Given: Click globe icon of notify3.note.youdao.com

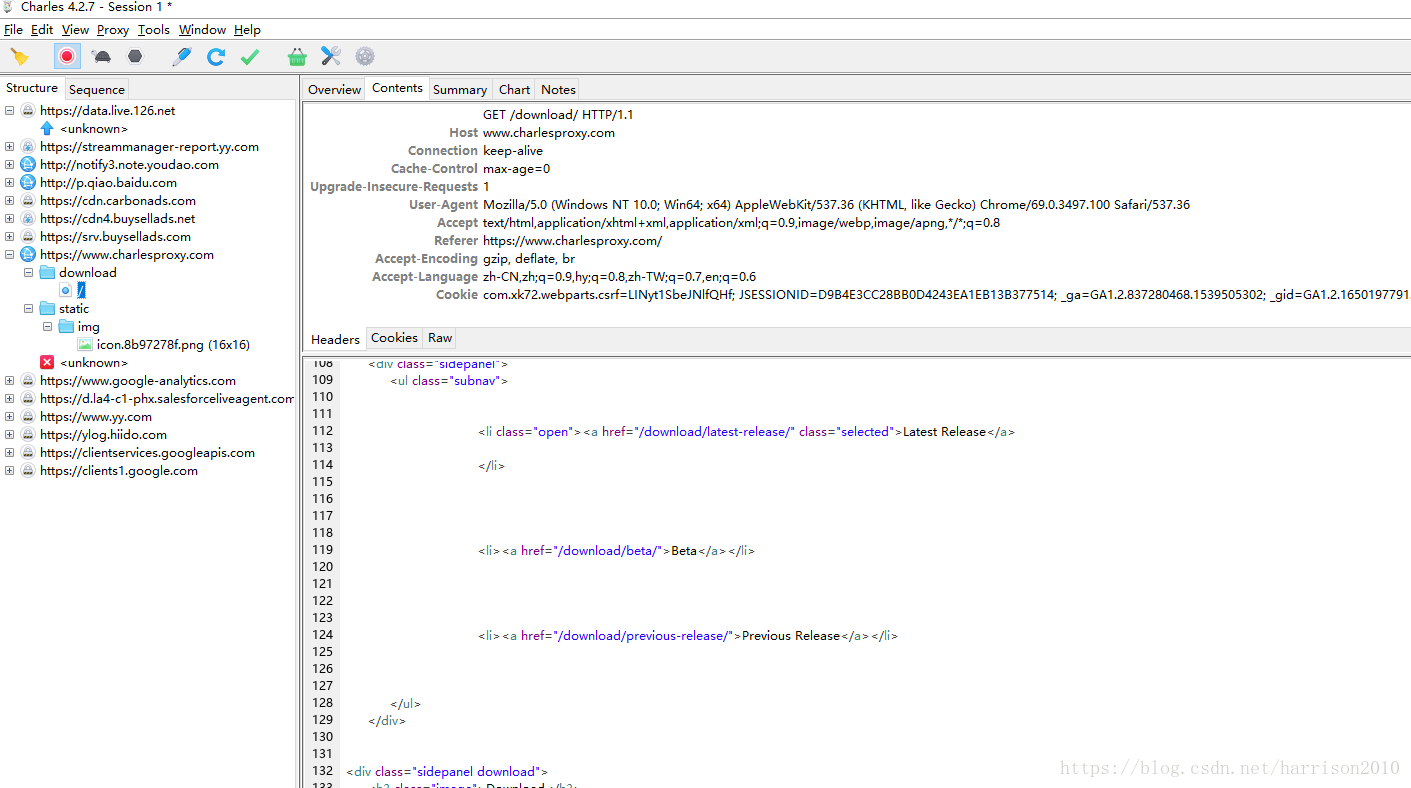Looking at the screenshot, I should coord(28,165).
